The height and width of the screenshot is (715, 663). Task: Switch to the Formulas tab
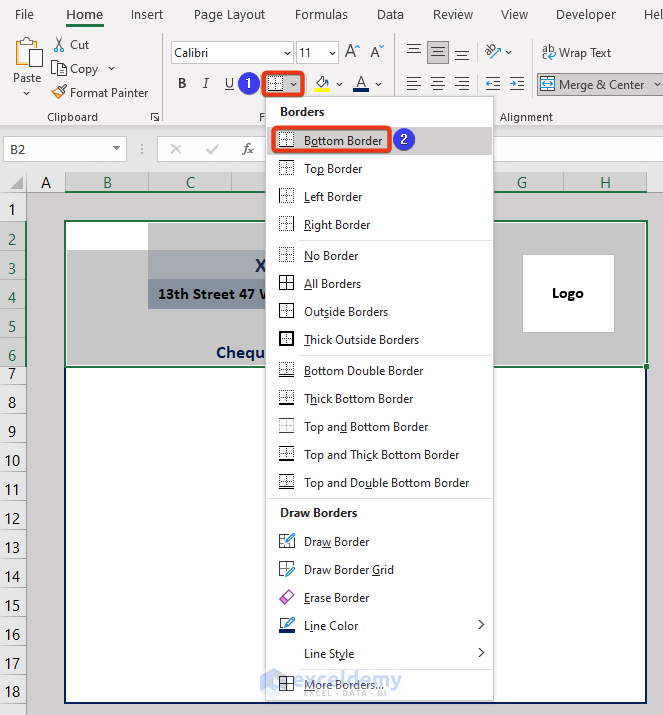click(321, 15)
